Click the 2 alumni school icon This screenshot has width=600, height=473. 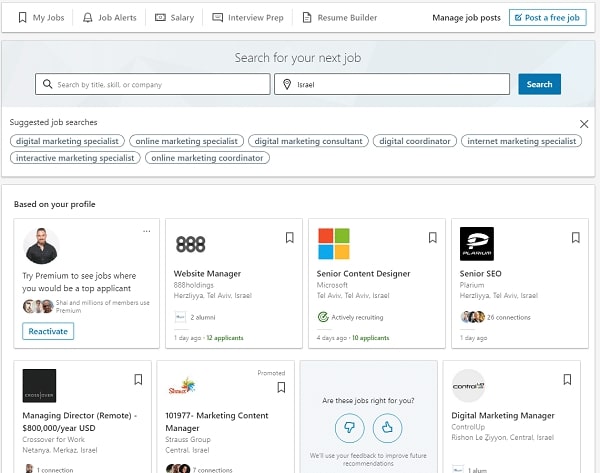click(180, 317)
